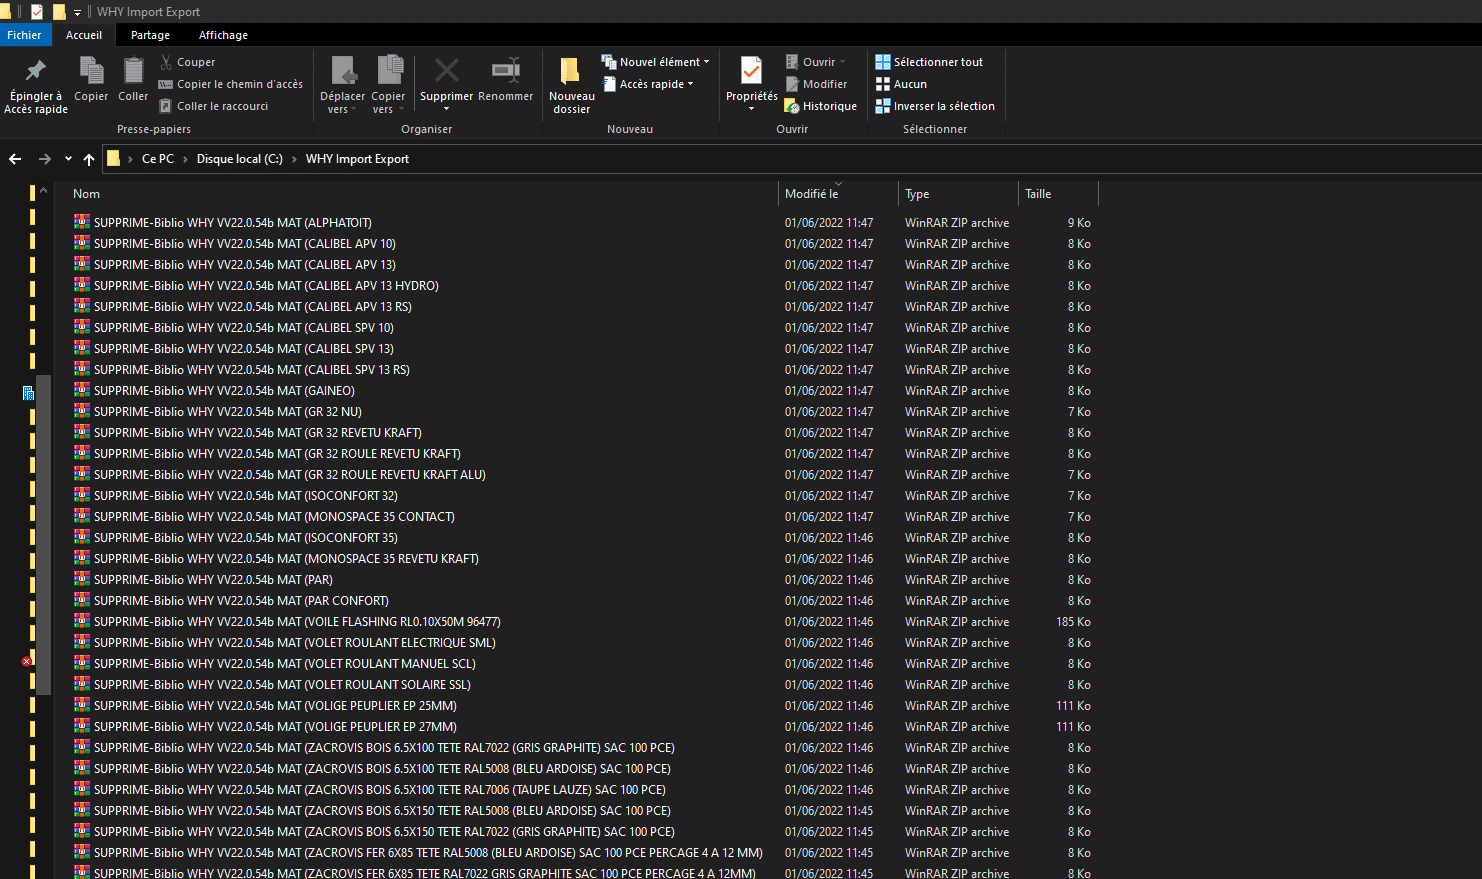Open the Accès rapide dropdown
Image resolution: width=1482 pixels, height=879 pixels.
648,84
